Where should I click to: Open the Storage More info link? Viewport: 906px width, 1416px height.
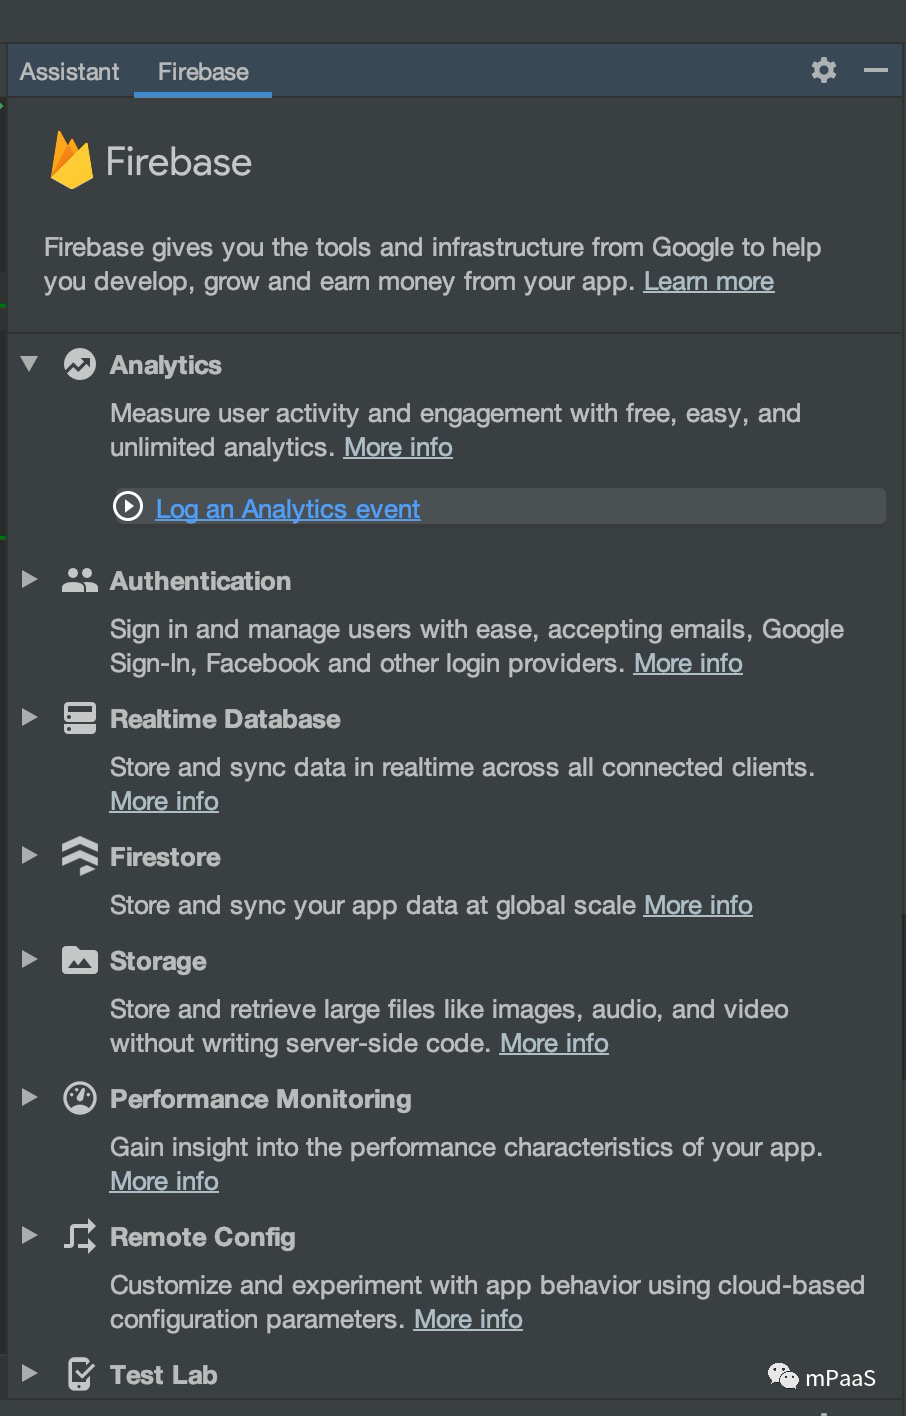(554, 1044)
